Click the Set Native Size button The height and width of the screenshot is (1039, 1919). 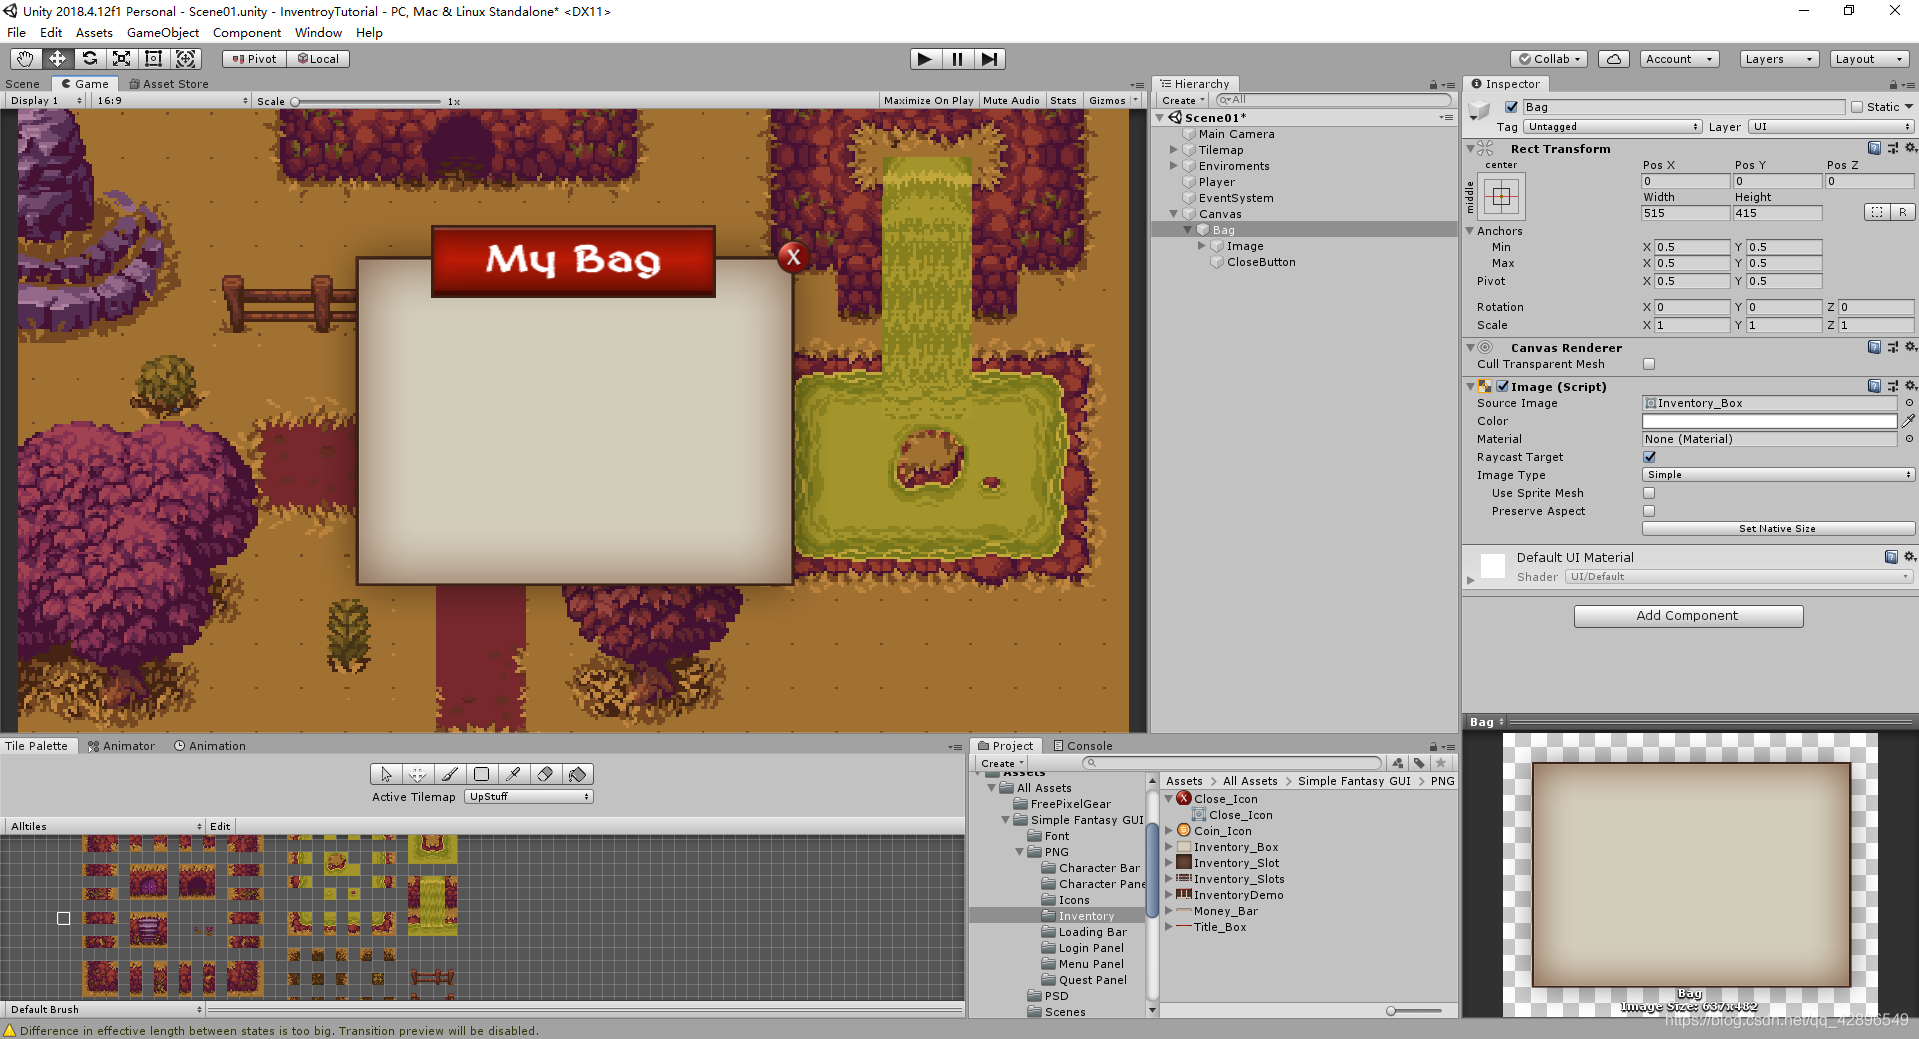click(x=1778, y=528)
